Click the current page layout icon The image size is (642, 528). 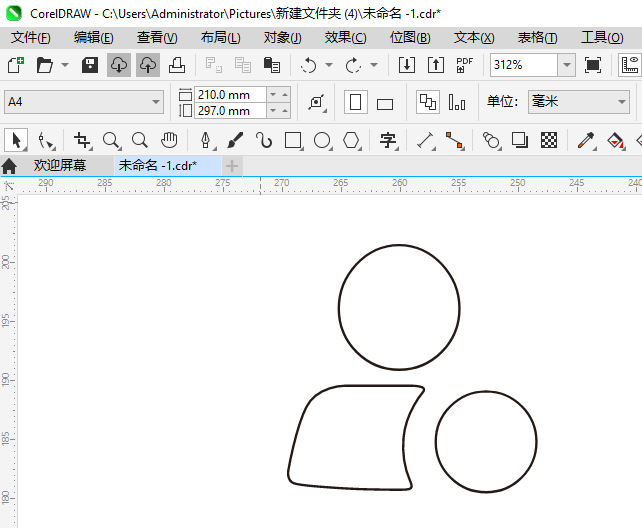click(x=457, y=102)
